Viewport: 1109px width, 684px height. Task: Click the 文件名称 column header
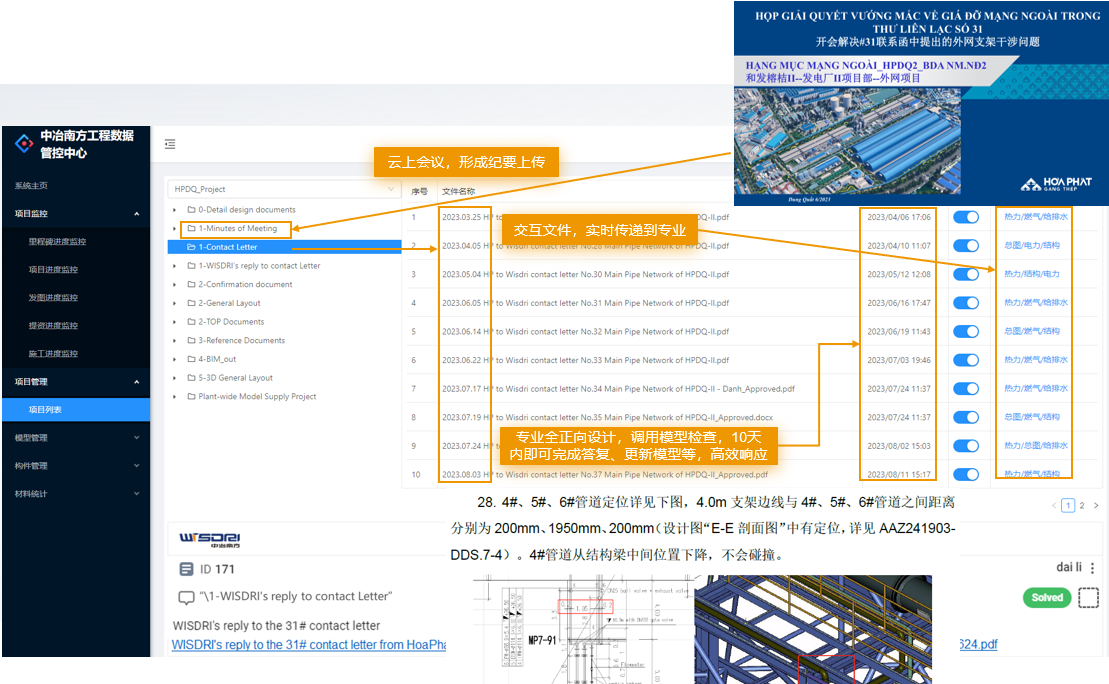458,192
